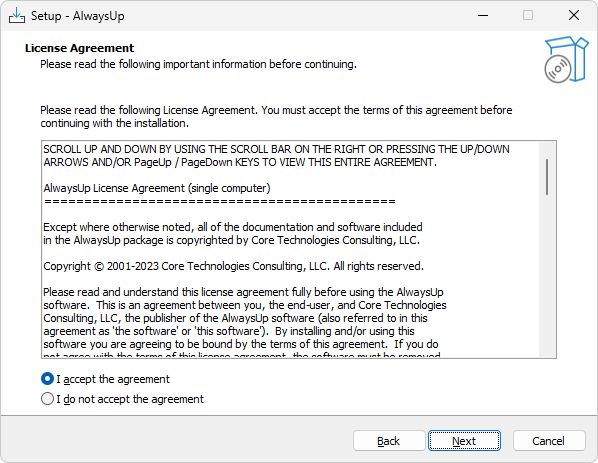Viewport: 598px width, 463px height.
Task: Click the row of equals signs separator
Action: [x=220, y=201]
